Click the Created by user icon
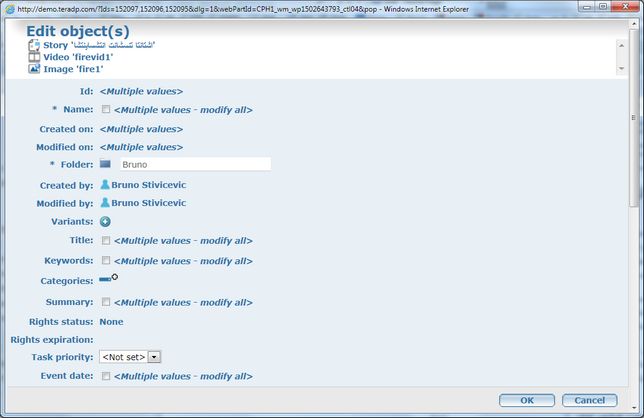This screenshot has height=418, width=644. [x=105, y=185]
